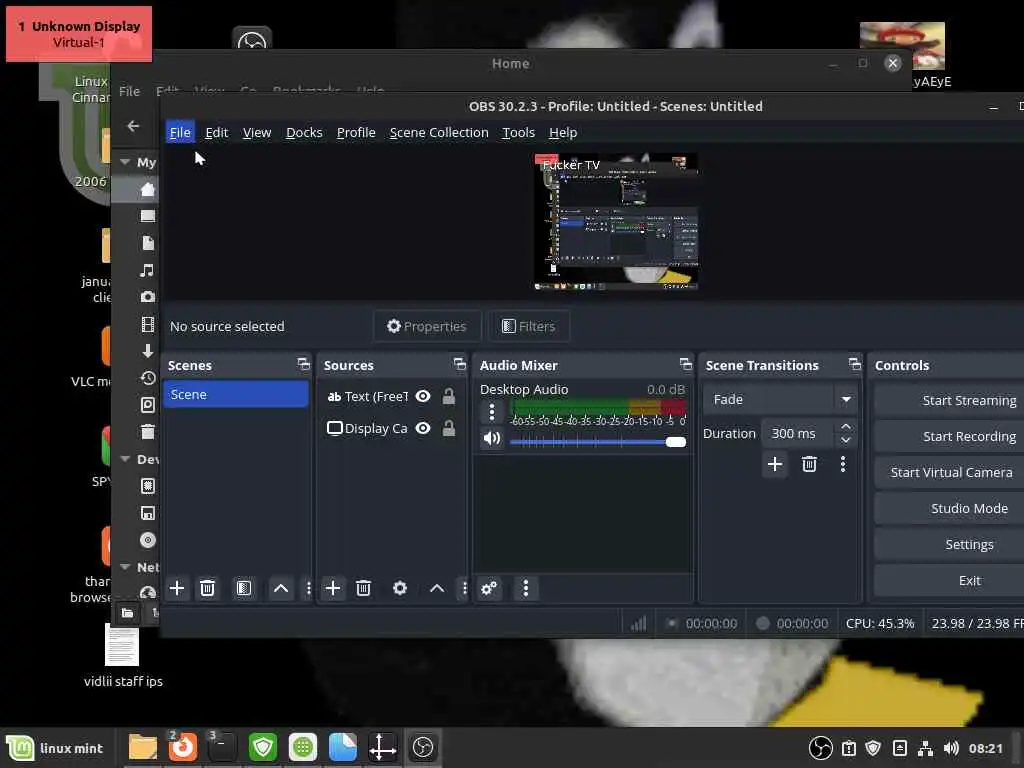Viewport: 1024px width, 768px height.
Task: Pop out the Sources dock
Action: [x=460, y=364]
